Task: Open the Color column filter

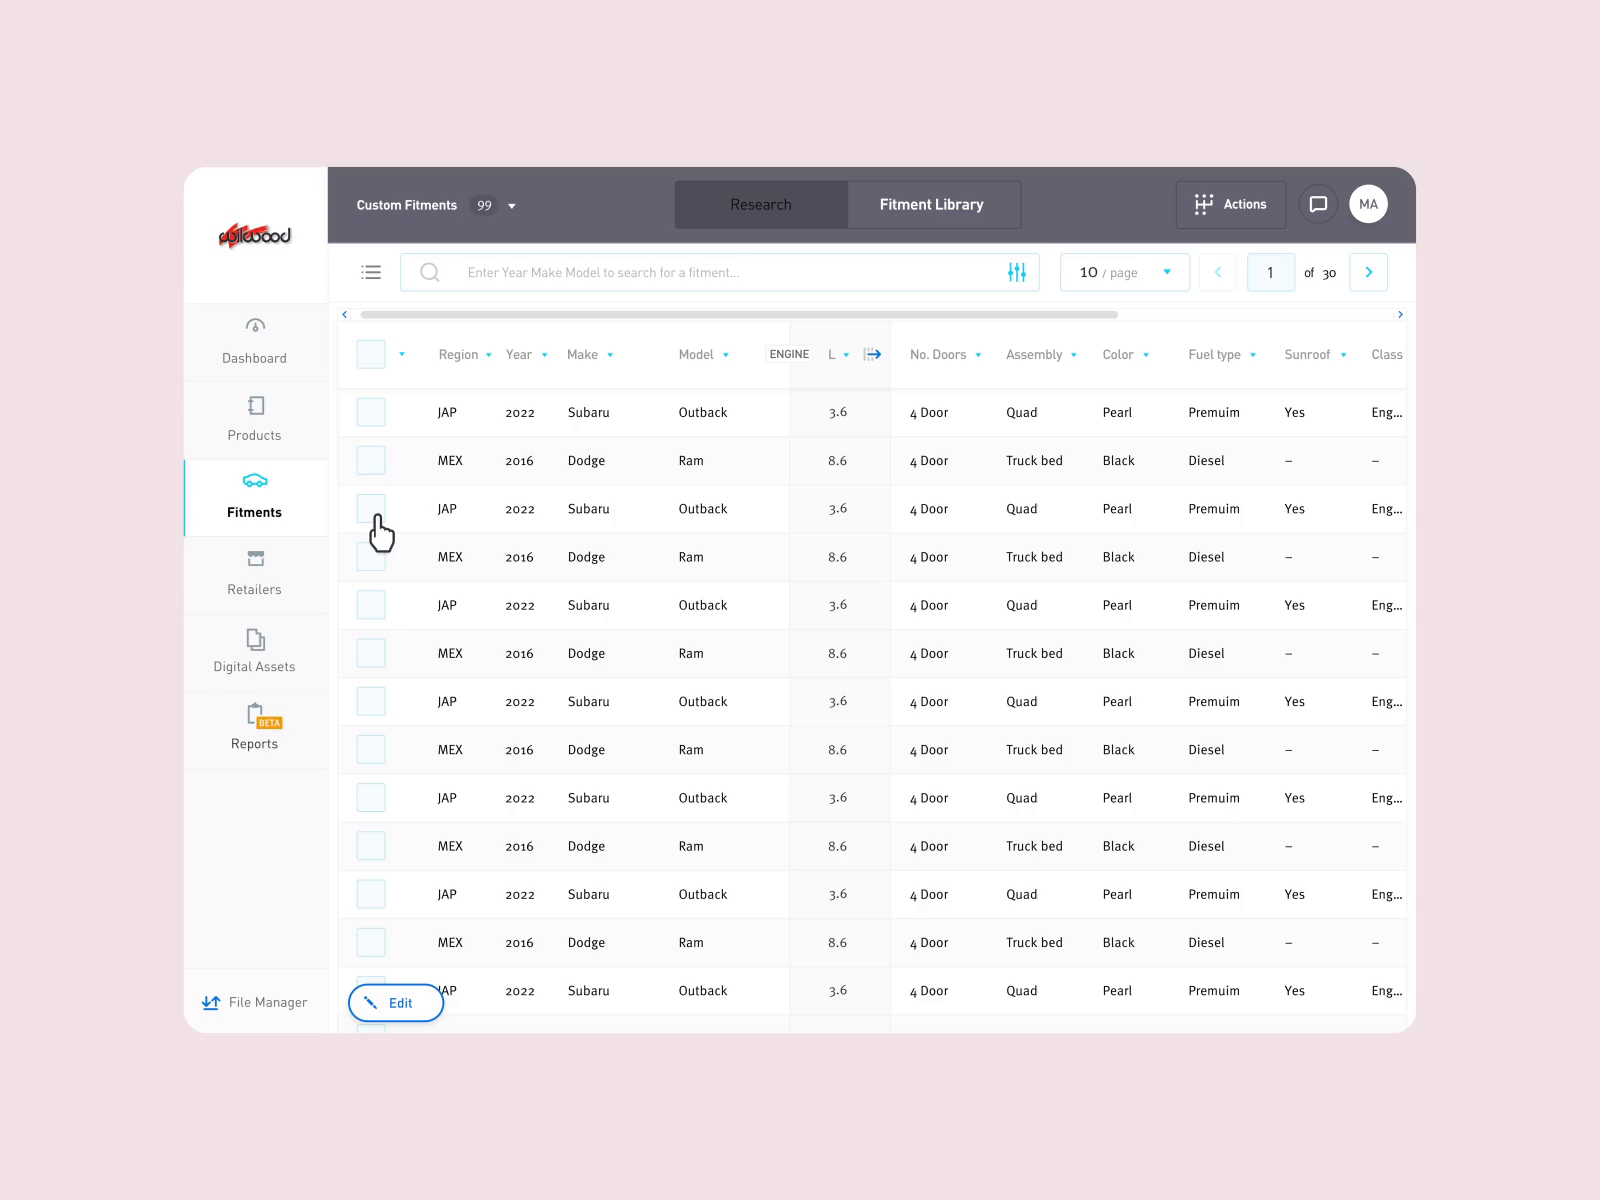Action: click(x=1146, y=355)
